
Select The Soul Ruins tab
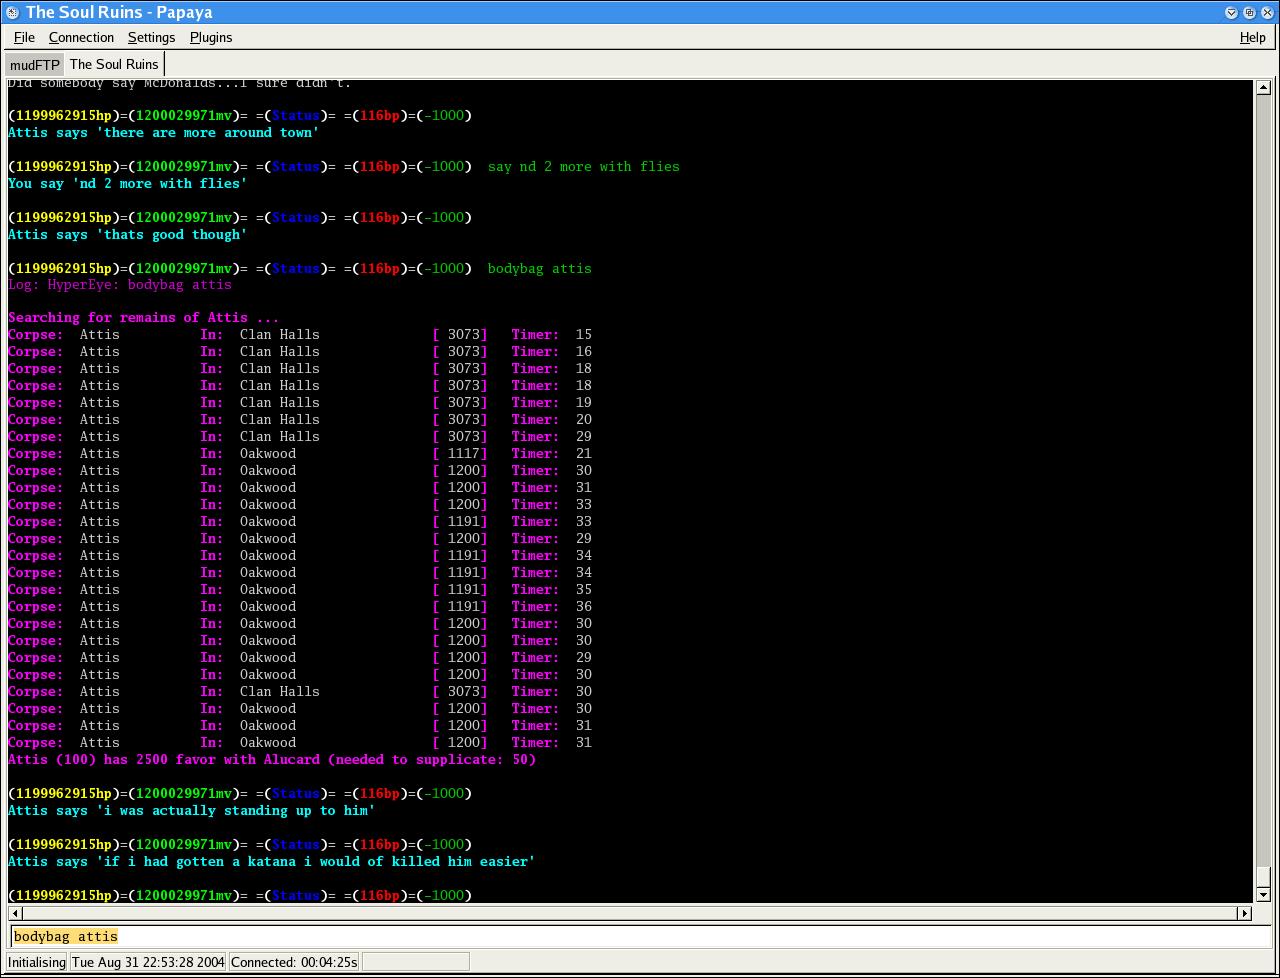tap(113, 65)
